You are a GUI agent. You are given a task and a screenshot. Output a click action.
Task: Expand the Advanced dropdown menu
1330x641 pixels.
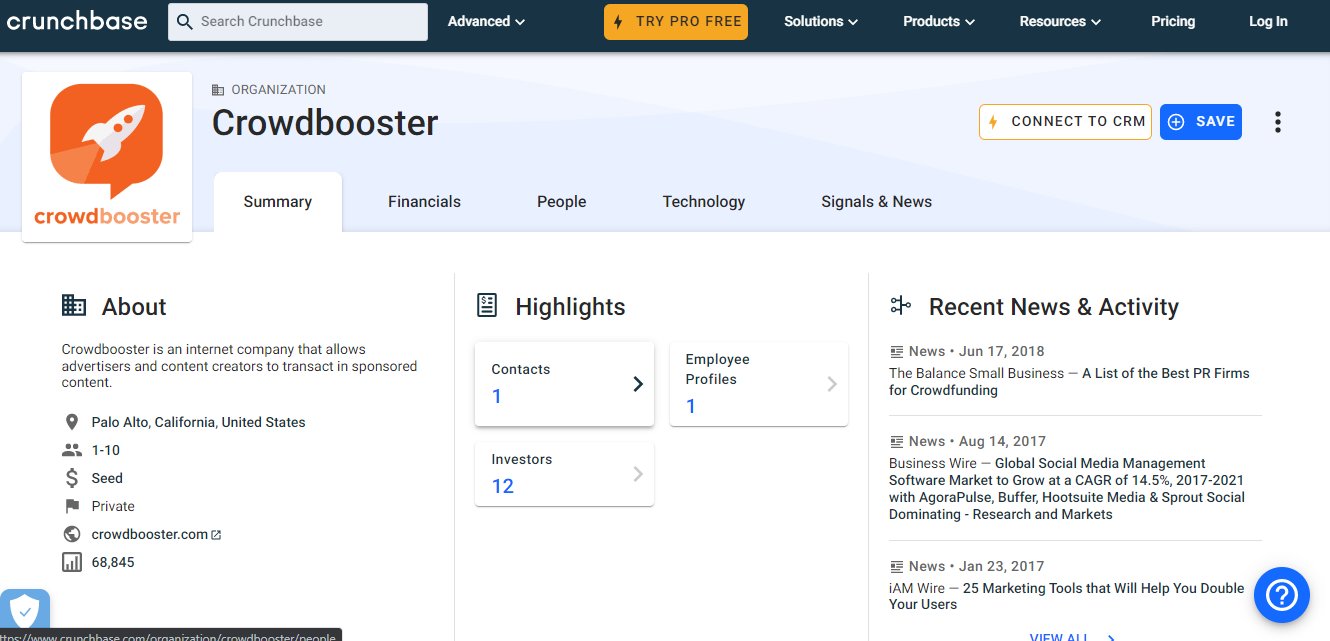click(486, 21)
